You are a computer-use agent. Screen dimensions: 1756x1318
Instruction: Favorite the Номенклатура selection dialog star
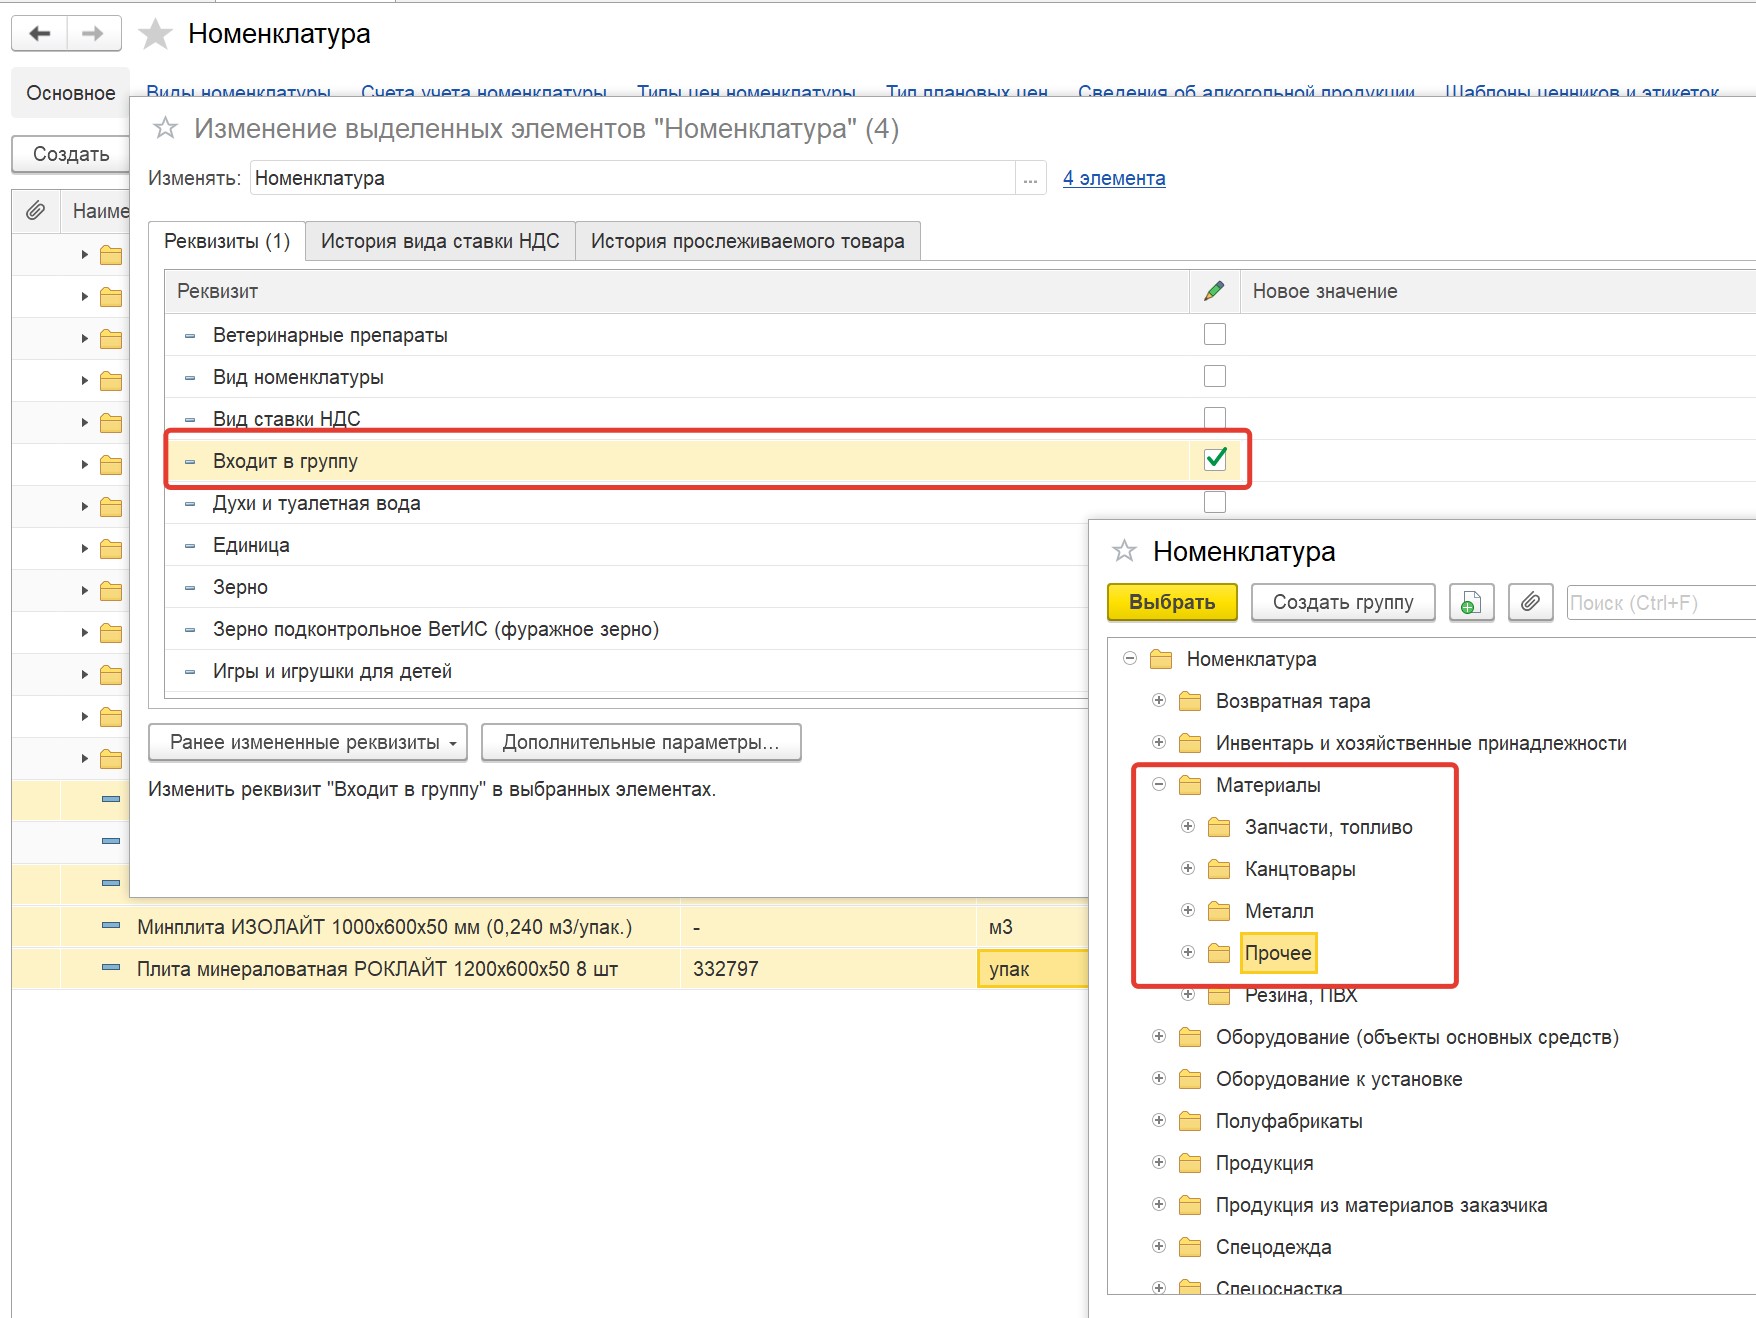point(1125,551)
